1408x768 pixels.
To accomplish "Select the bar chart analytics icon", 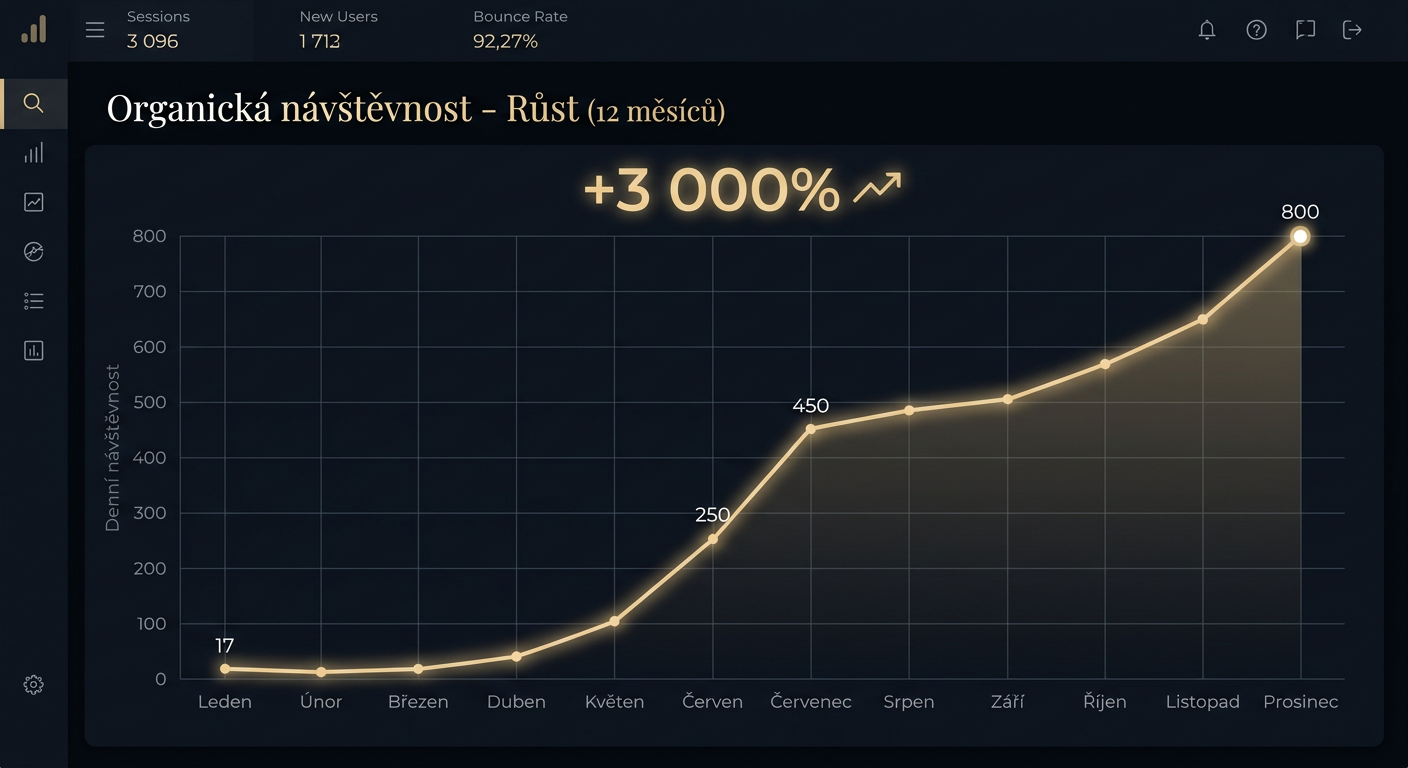I will pyautogui.click(x=33, y=152).
